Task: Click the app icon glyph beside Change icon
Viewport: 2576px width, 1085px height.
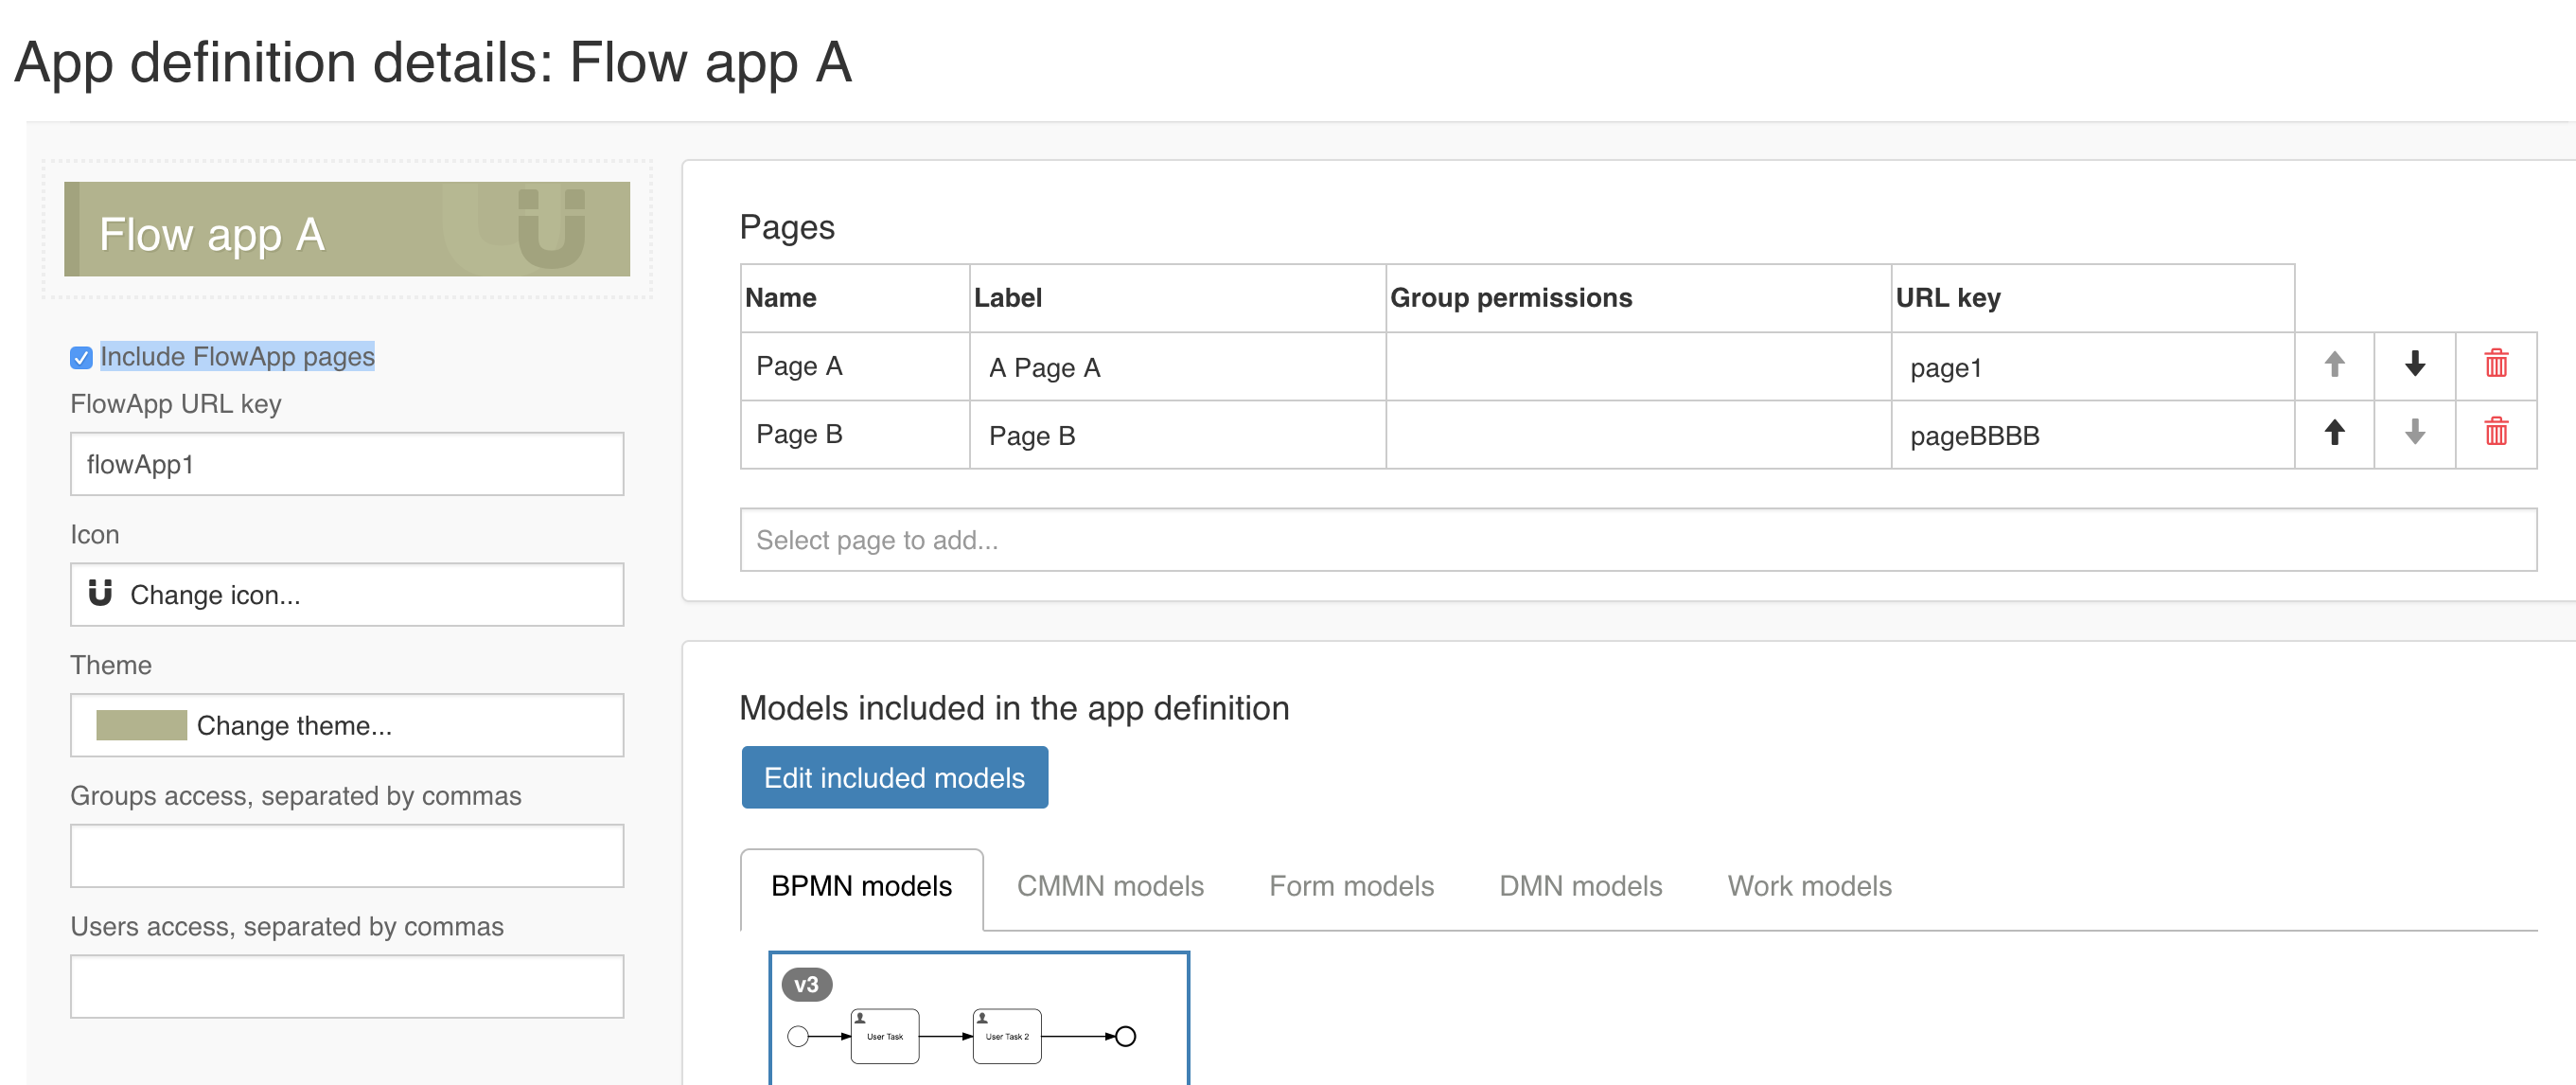Action: [103, 594]
